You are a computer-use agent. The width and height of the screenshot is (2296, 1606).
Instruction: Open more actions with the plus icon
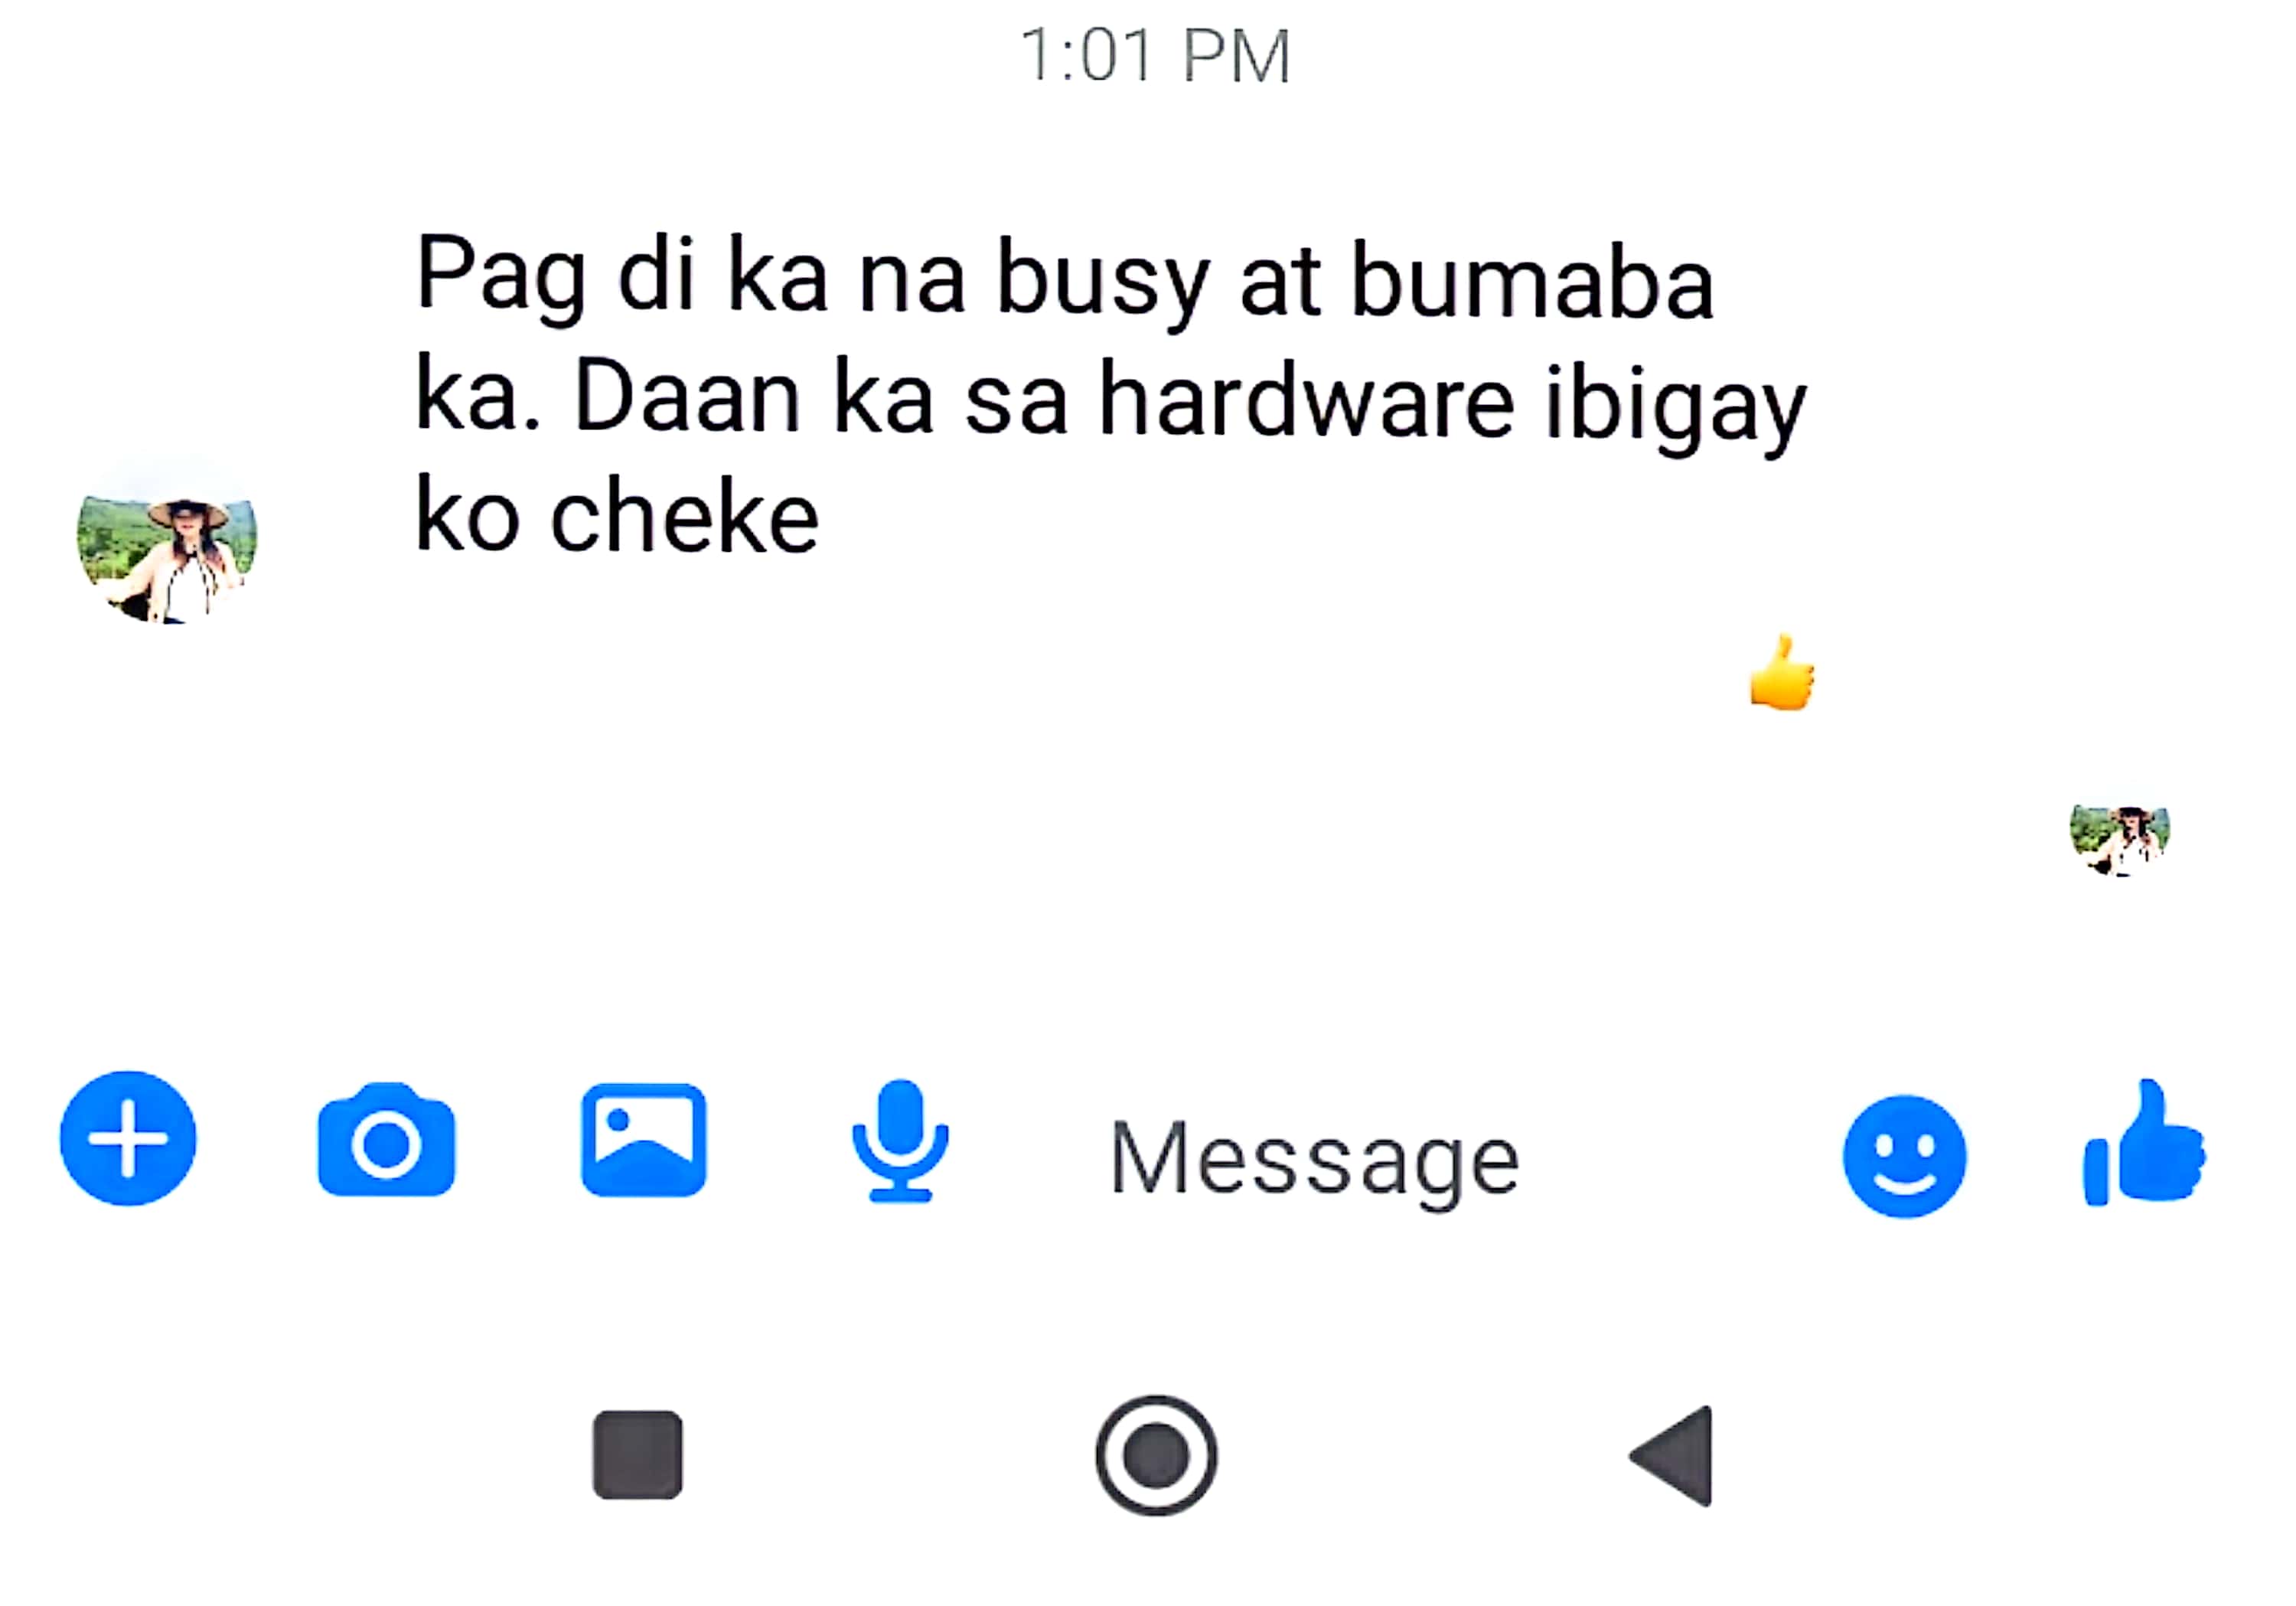[x=128, y=1138]
